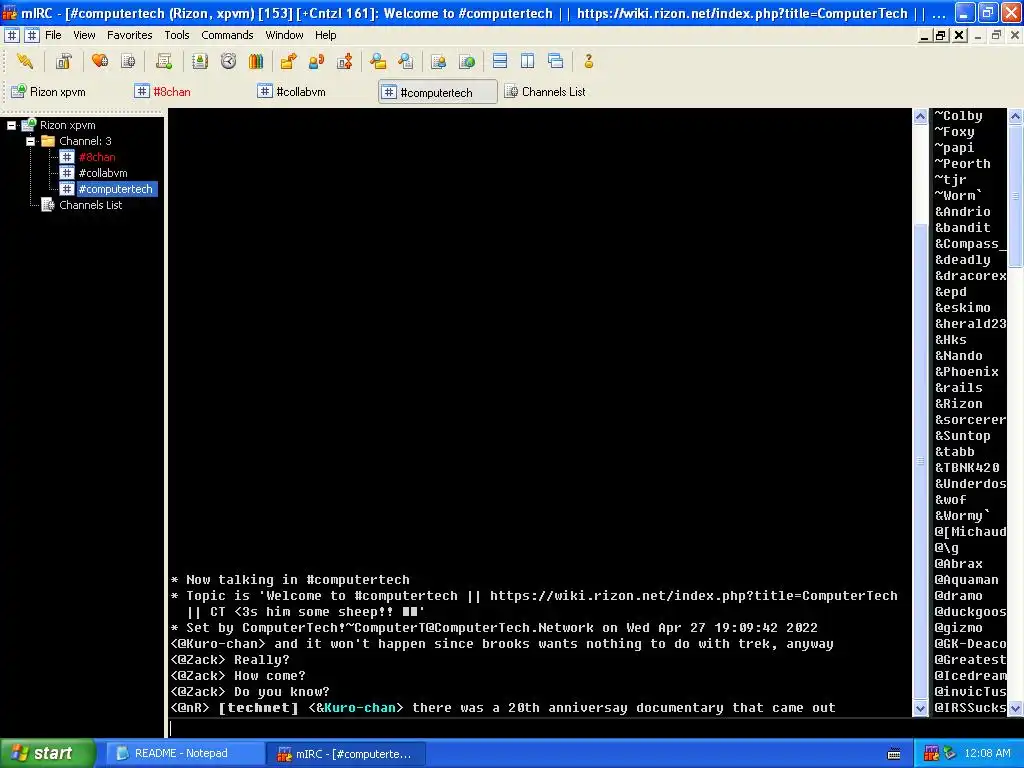The image size is (1024, 768).
Task: Select Rizon xpvm root tree item
Action: pyautogui.click(x=67, y=125)
